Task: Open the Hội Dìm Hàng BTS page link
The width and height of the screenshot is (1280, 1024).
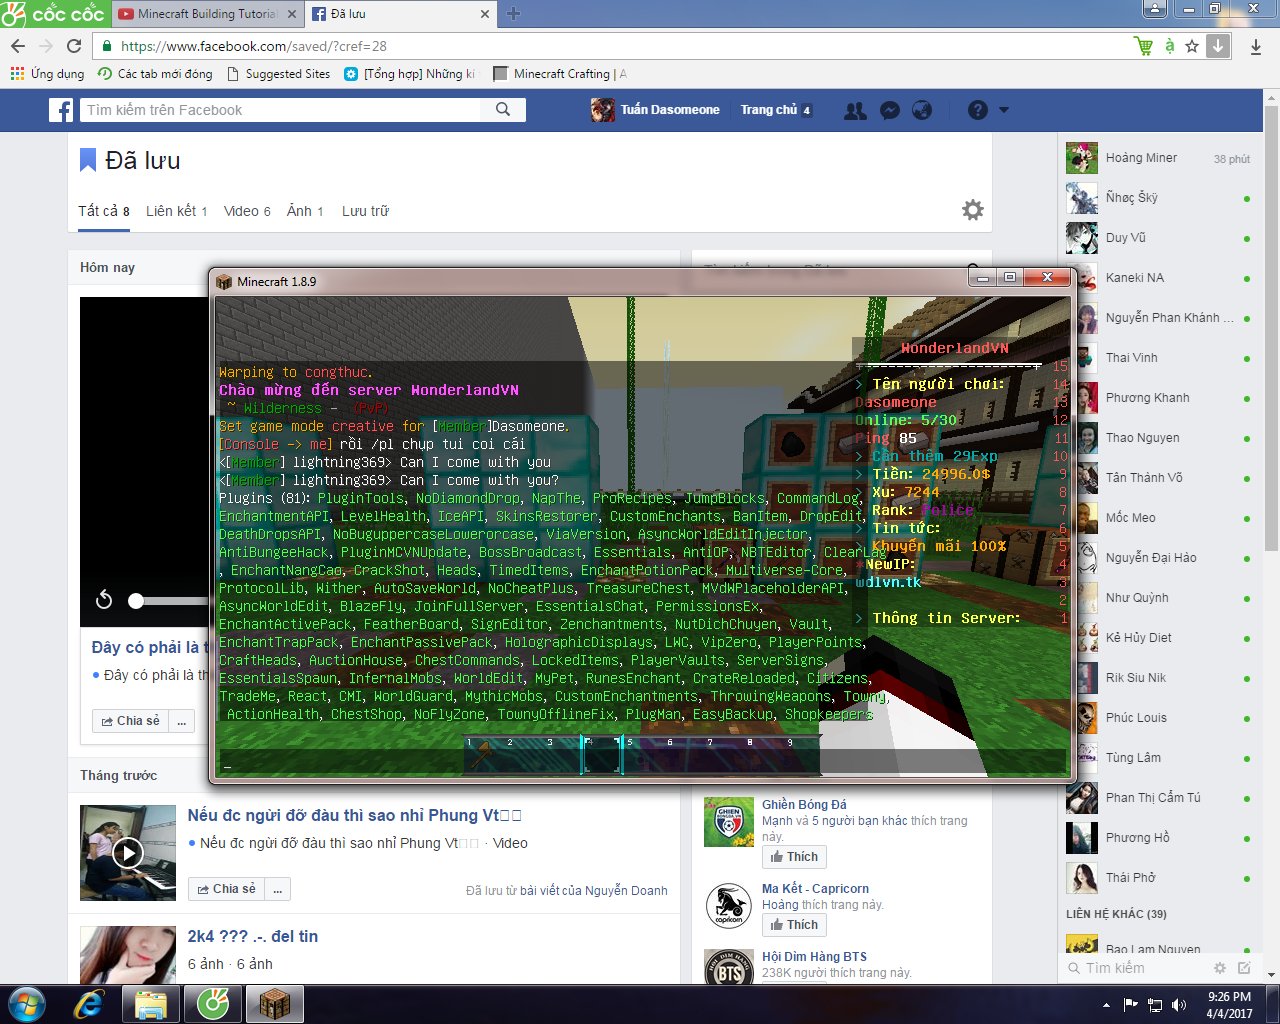Action: coord(814,957)
